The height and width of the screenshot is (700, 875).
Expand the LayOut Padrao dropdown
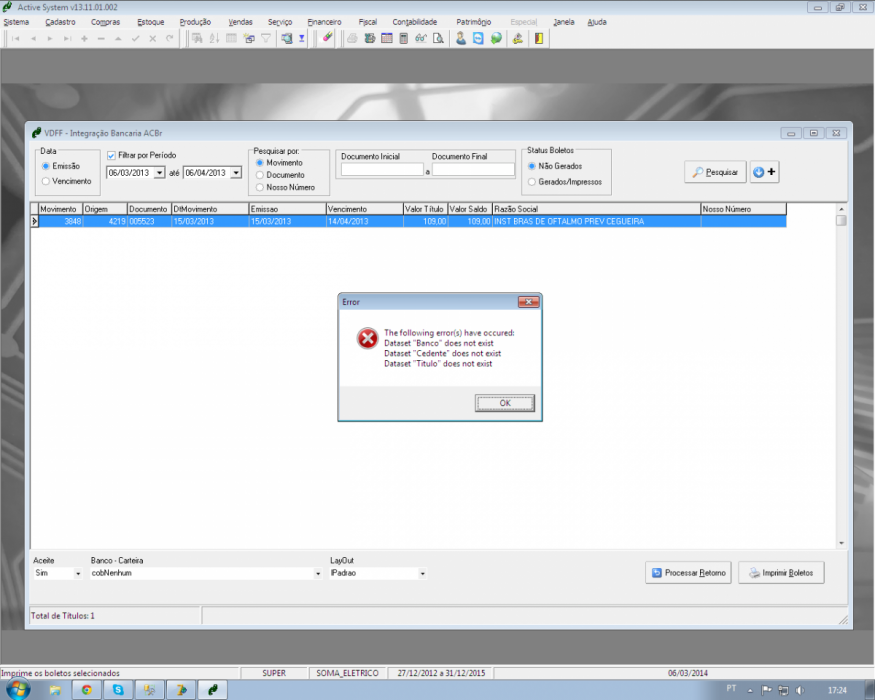pos(422,573)
